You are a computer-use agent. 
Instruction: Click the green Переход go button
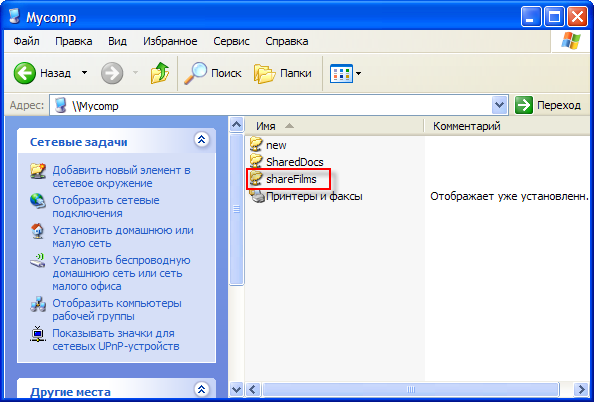[524, 105]
